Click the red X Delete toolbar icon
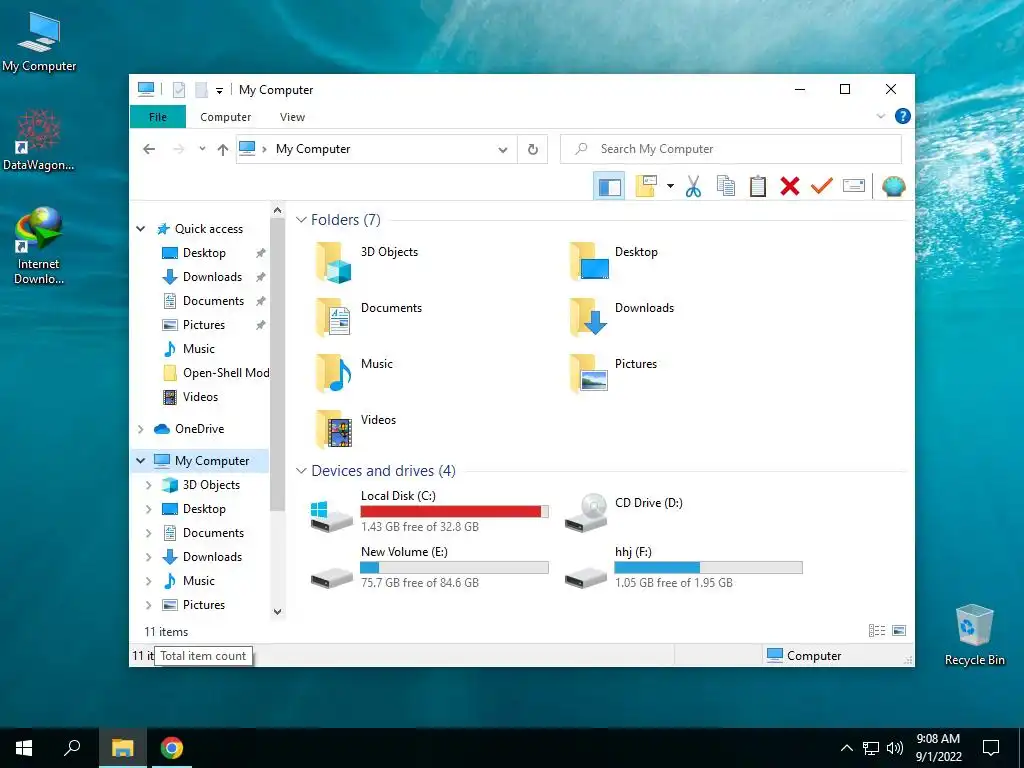 (x=790, y=187)
